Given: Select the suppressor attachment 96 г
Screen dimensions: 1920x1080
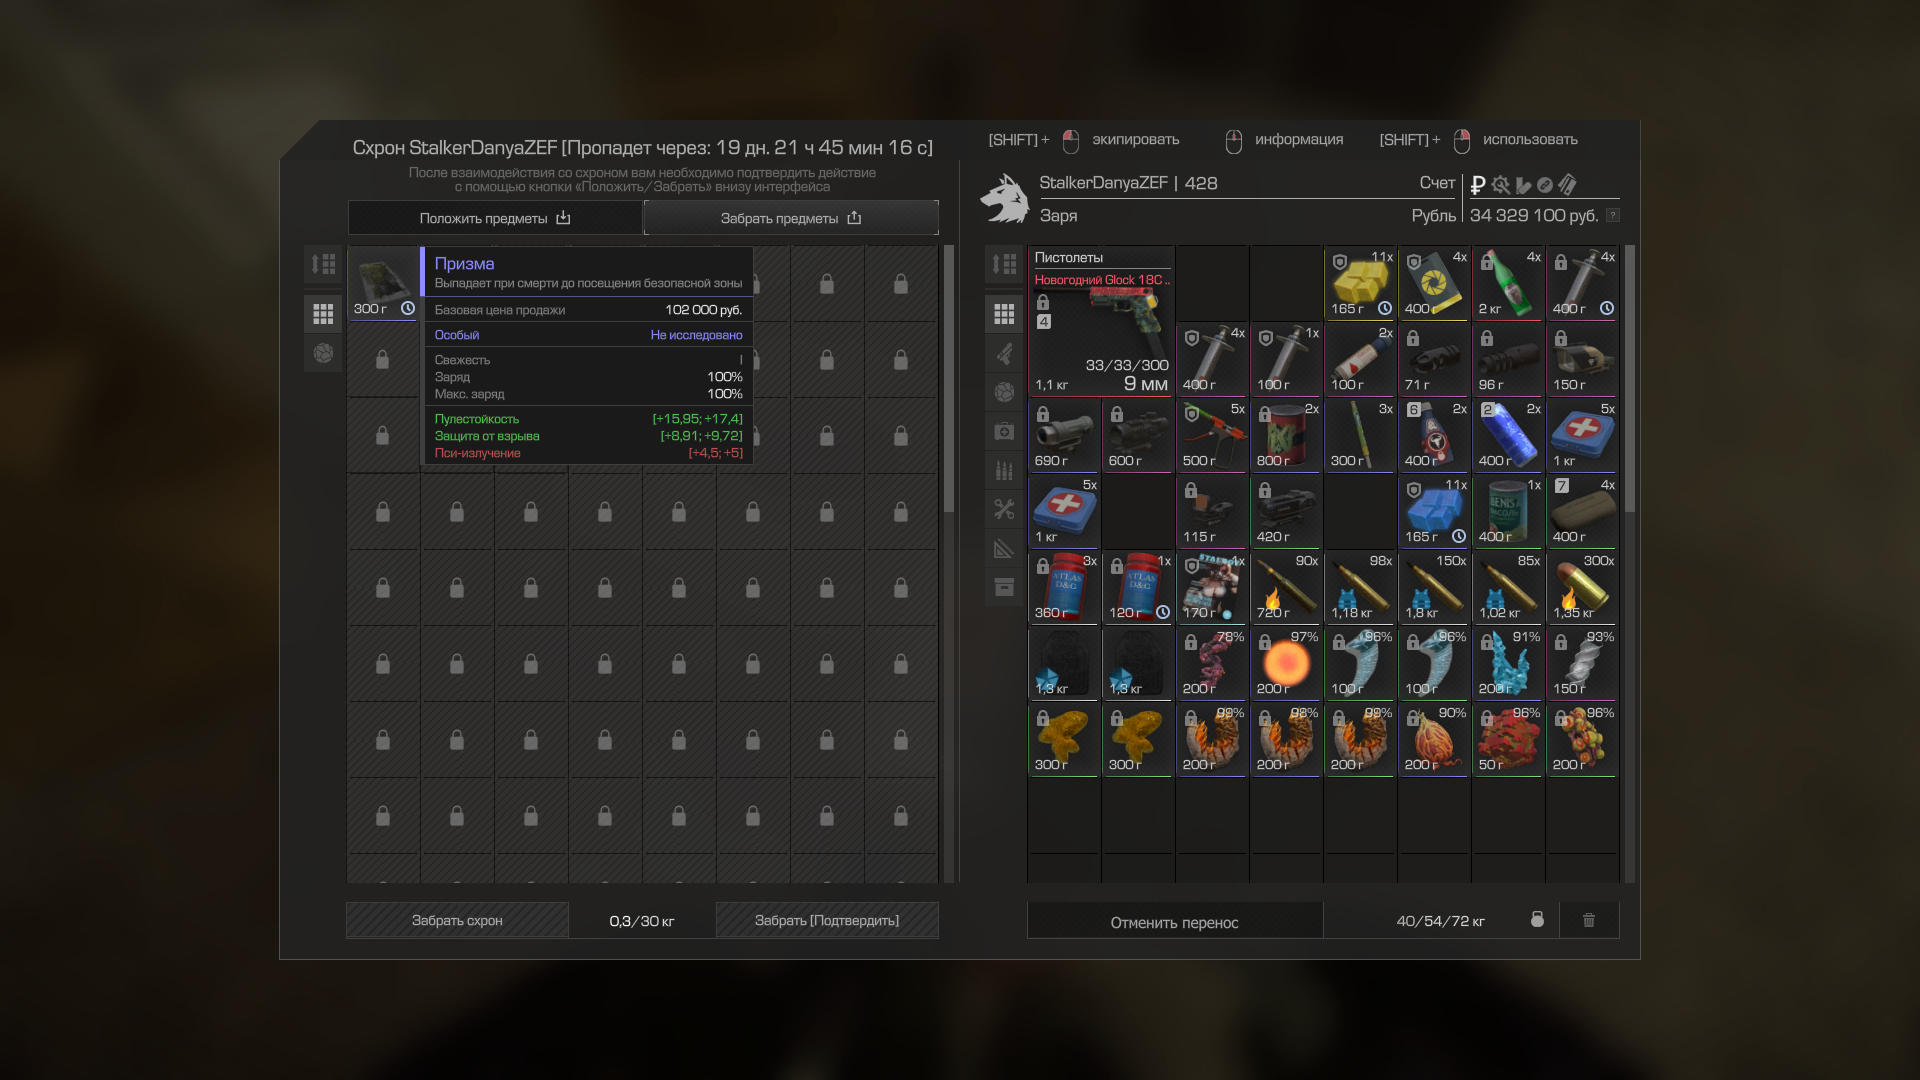Looking at the screenshot, I should coord(1508,359).
